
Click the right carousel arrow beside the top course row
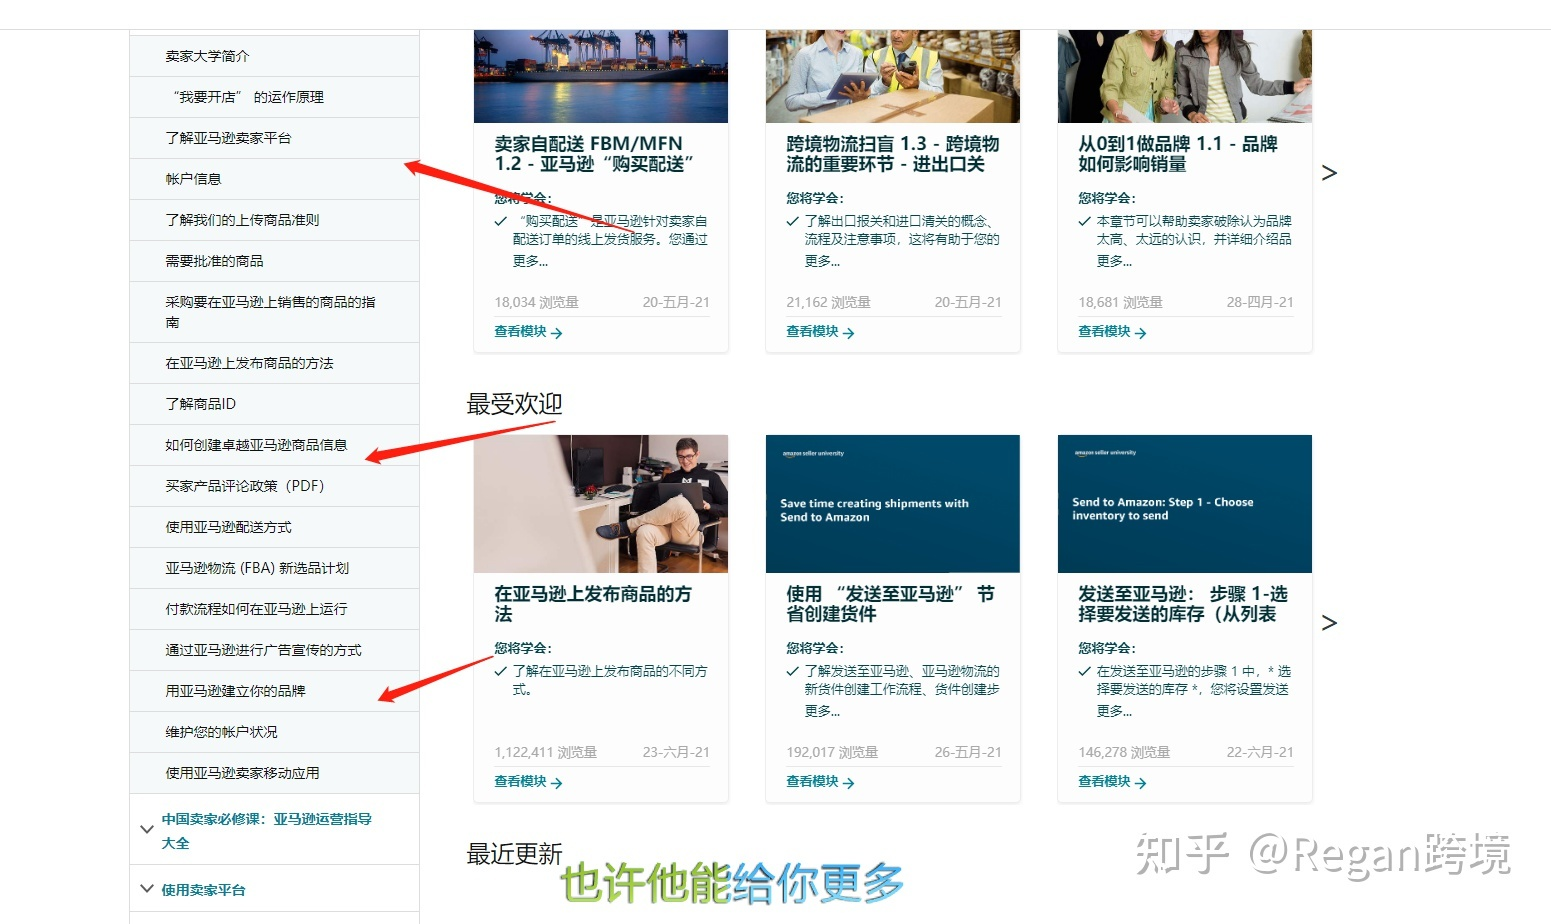click(x=1329, y=172)
